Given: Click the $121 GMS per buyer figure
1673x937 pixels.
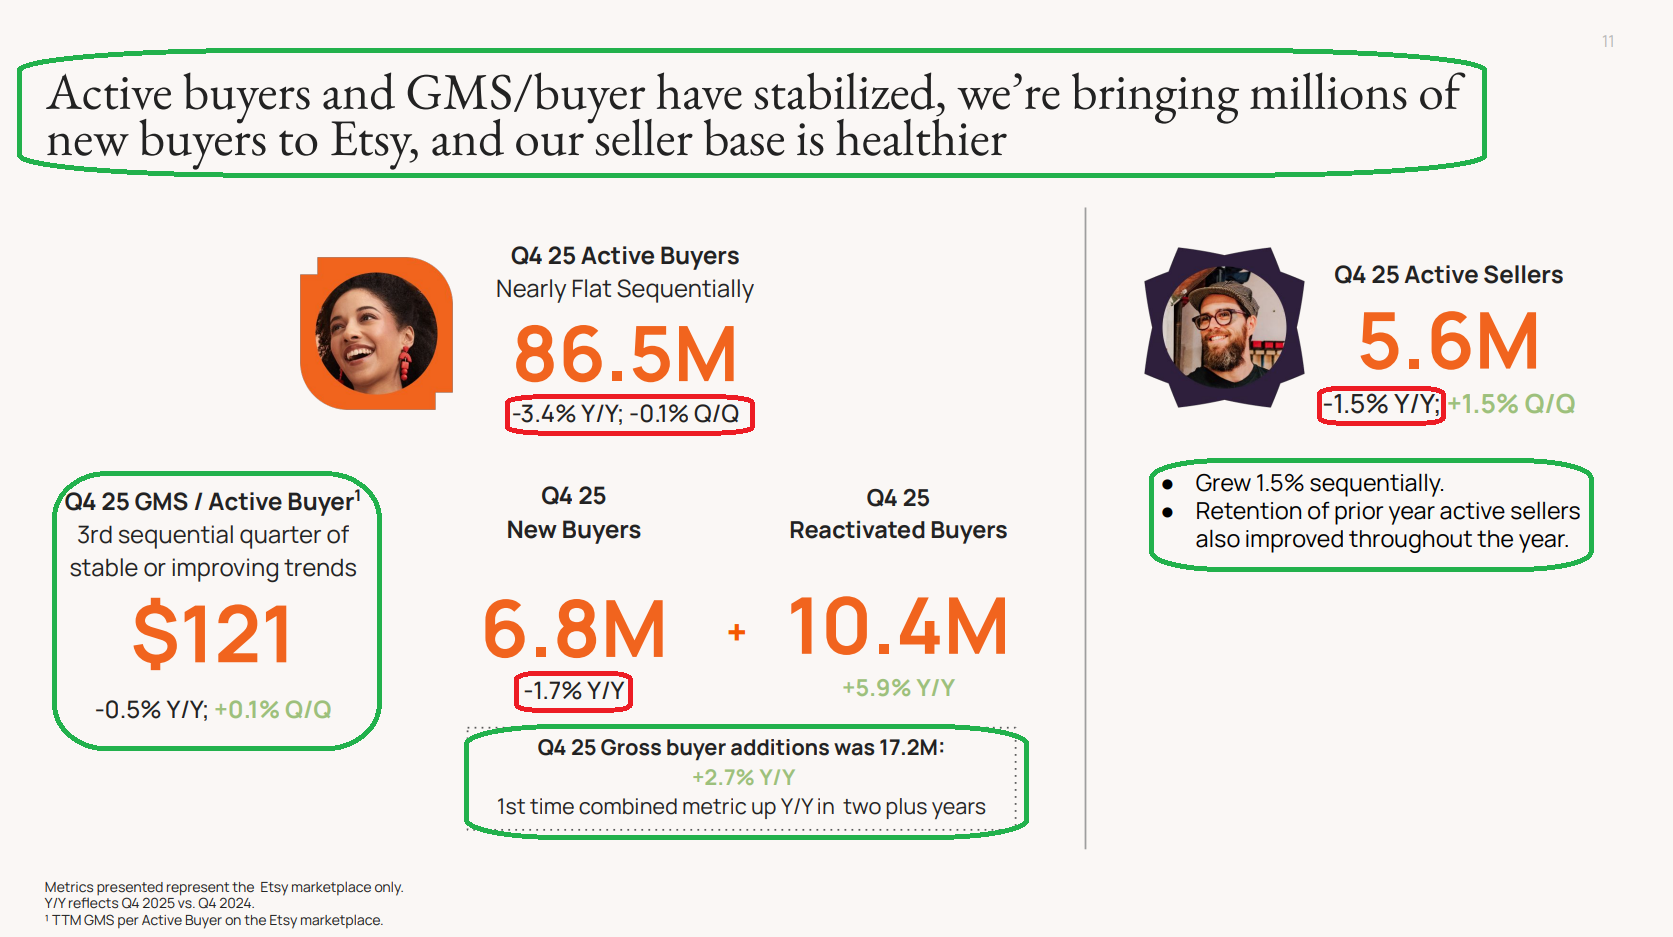Looking at the screenshot, I should (212, 634).
